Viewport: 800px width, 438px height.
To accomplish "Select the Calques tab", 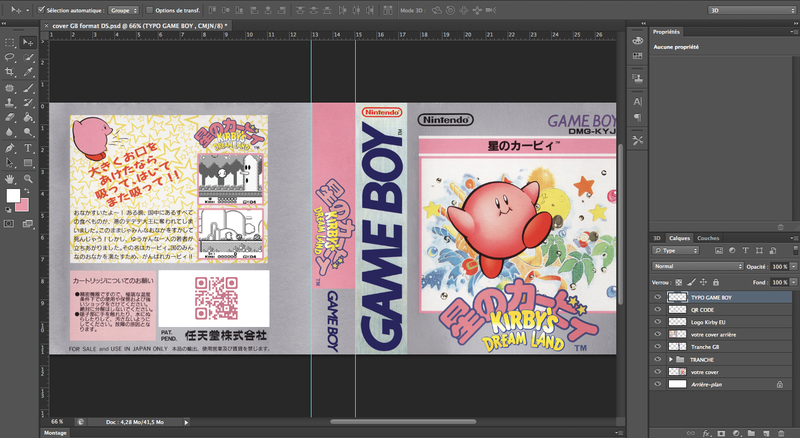I will tap(679, 238).
